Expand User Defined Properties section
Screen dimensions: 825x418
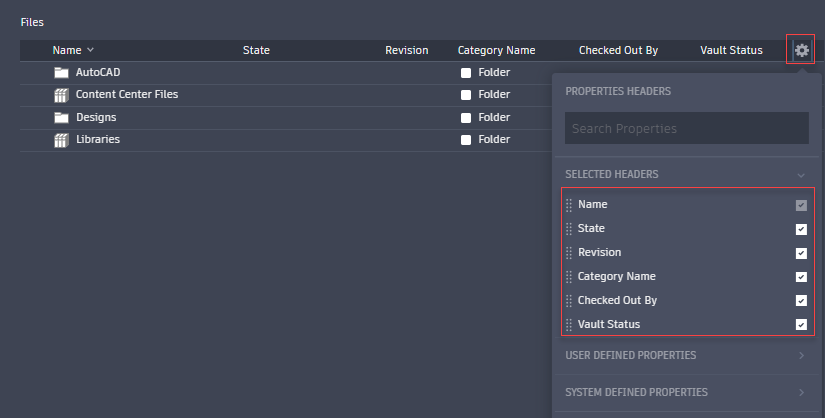[801, 355]
